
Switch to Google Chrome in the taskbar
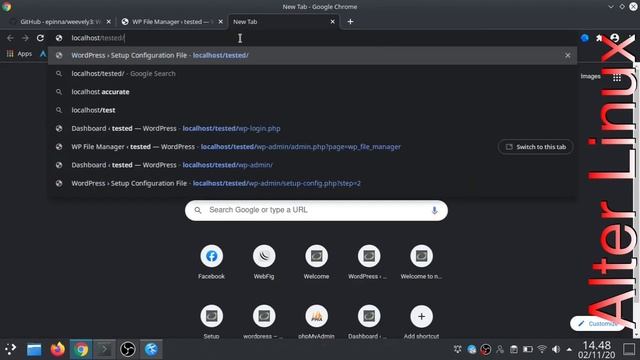[x=81, y=349]
